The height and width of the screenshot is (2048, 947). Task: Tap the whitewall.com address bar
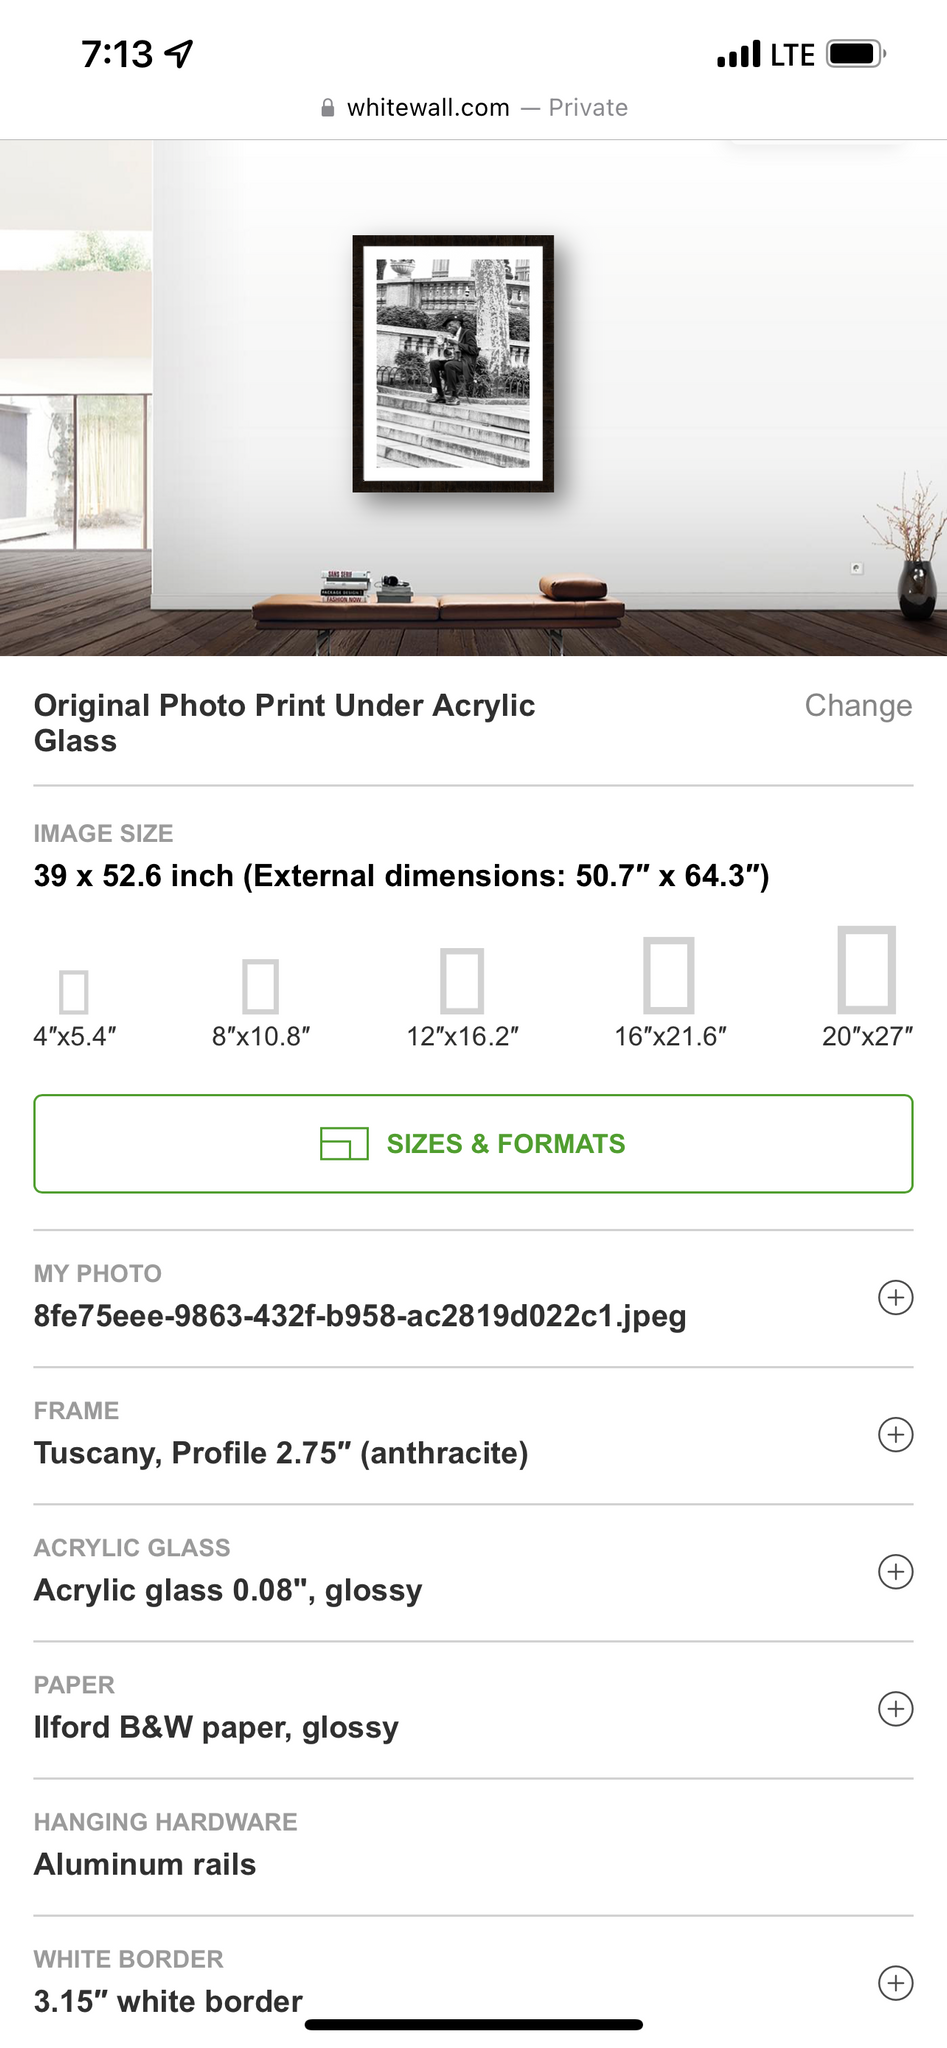coord(474,108)
